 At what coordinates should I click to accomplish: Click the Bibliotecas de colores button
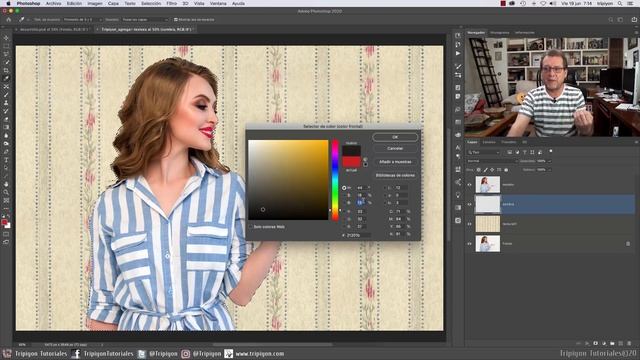pyautogui.click(x=395, y=175)
